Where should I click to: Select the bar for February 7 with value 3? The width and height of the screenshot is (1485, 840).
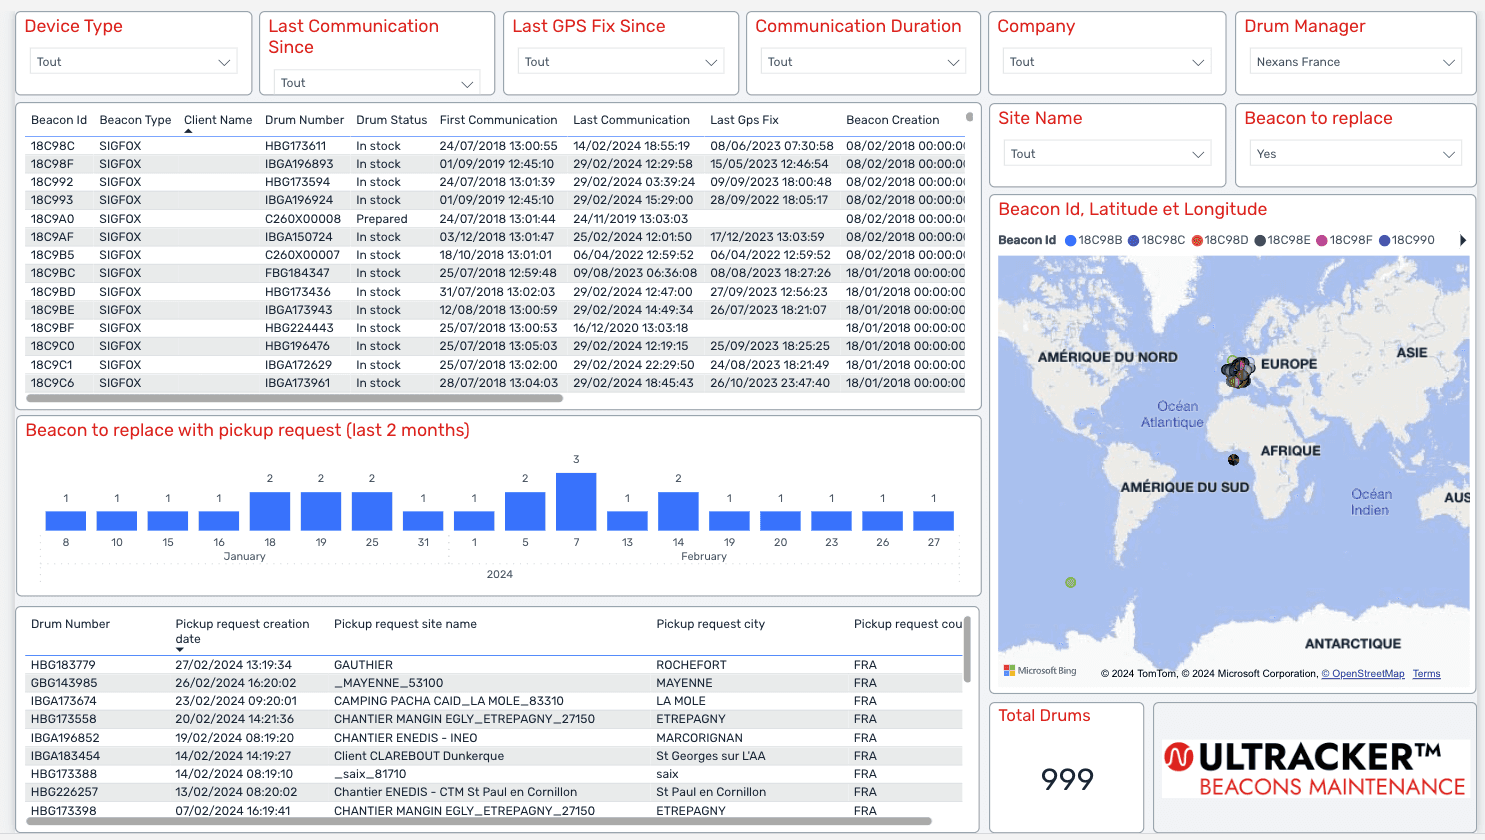576,501
